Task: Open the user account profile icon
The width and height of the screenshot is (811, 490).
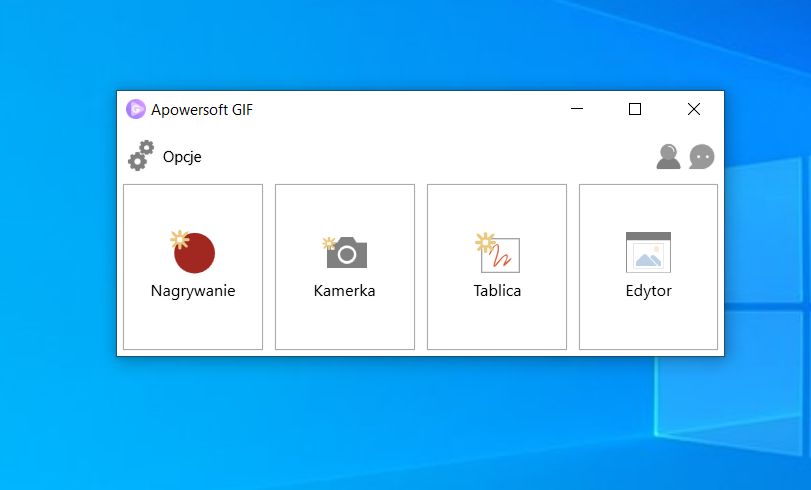Action: 668,157
